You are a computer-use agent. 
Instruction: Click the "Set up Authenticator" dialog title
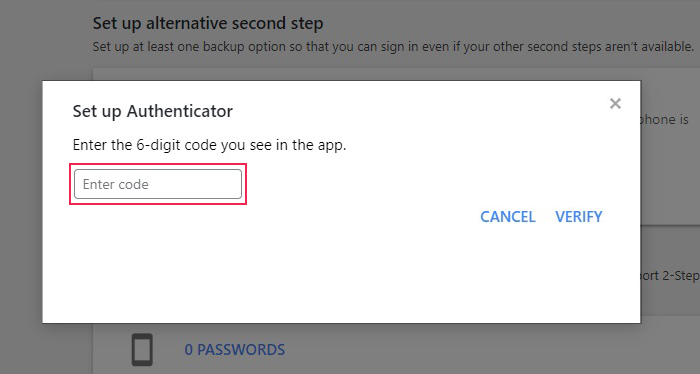pos(153,111)
